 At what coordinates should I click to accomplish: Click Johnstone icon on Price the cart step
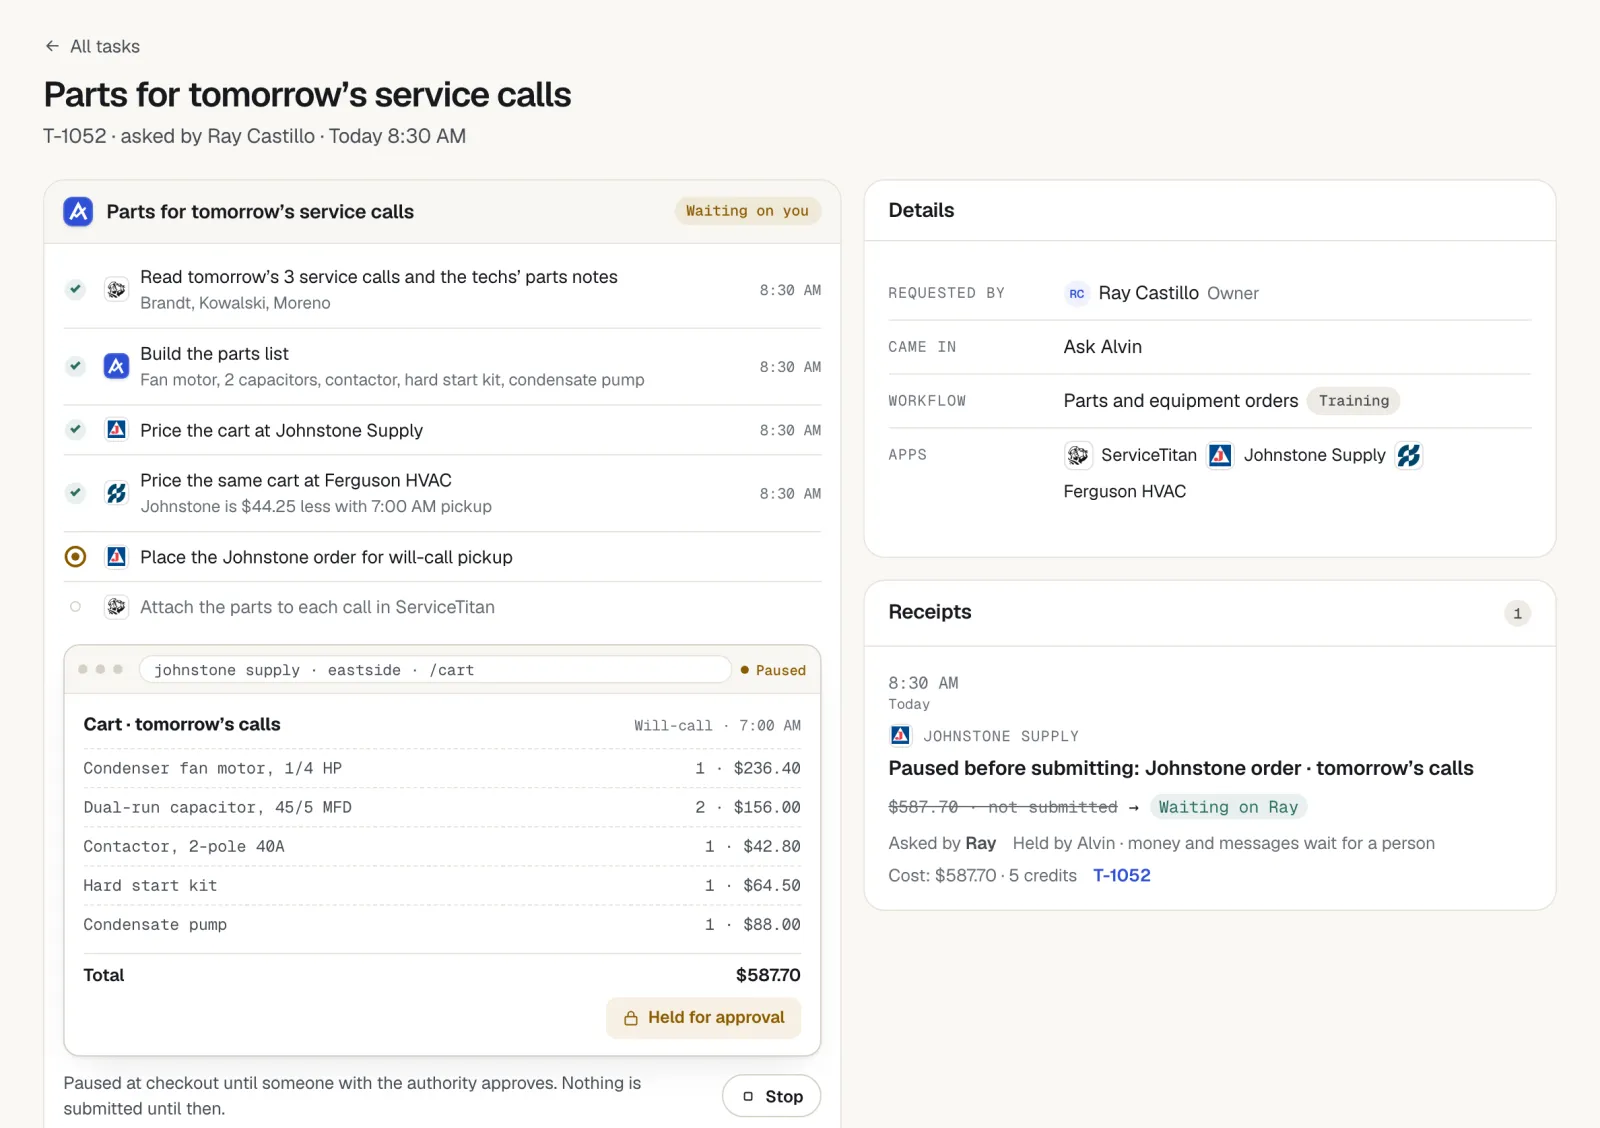(116, 430)
